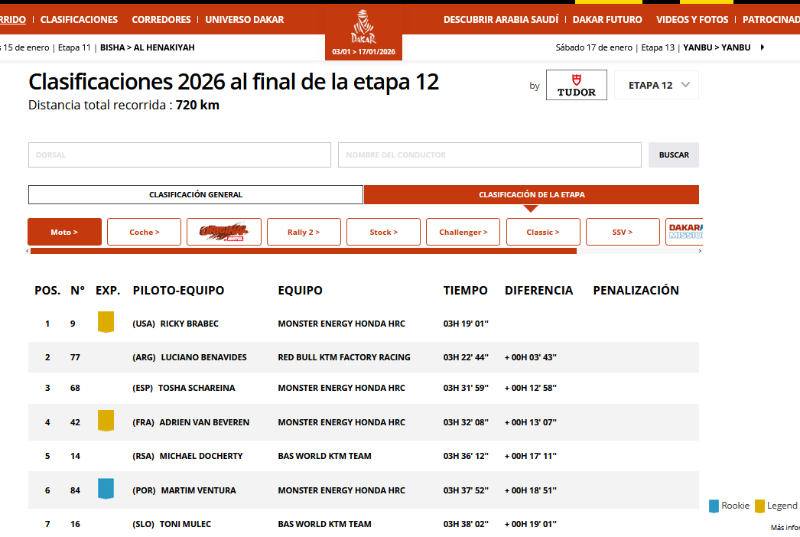
Task: Click Brabec's time 03H 19' 01"
Action: point(466,324)
